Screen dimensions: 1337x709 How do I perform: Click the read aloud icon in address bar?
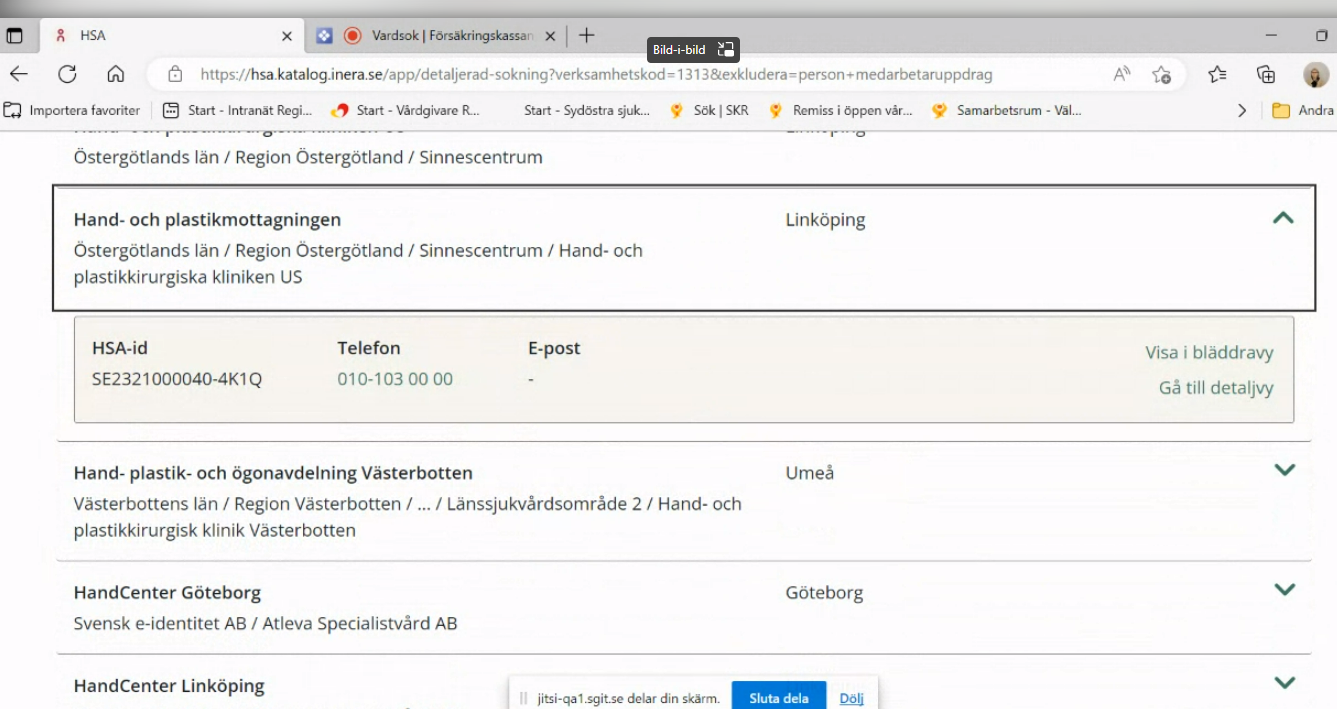coord(1122,74)
